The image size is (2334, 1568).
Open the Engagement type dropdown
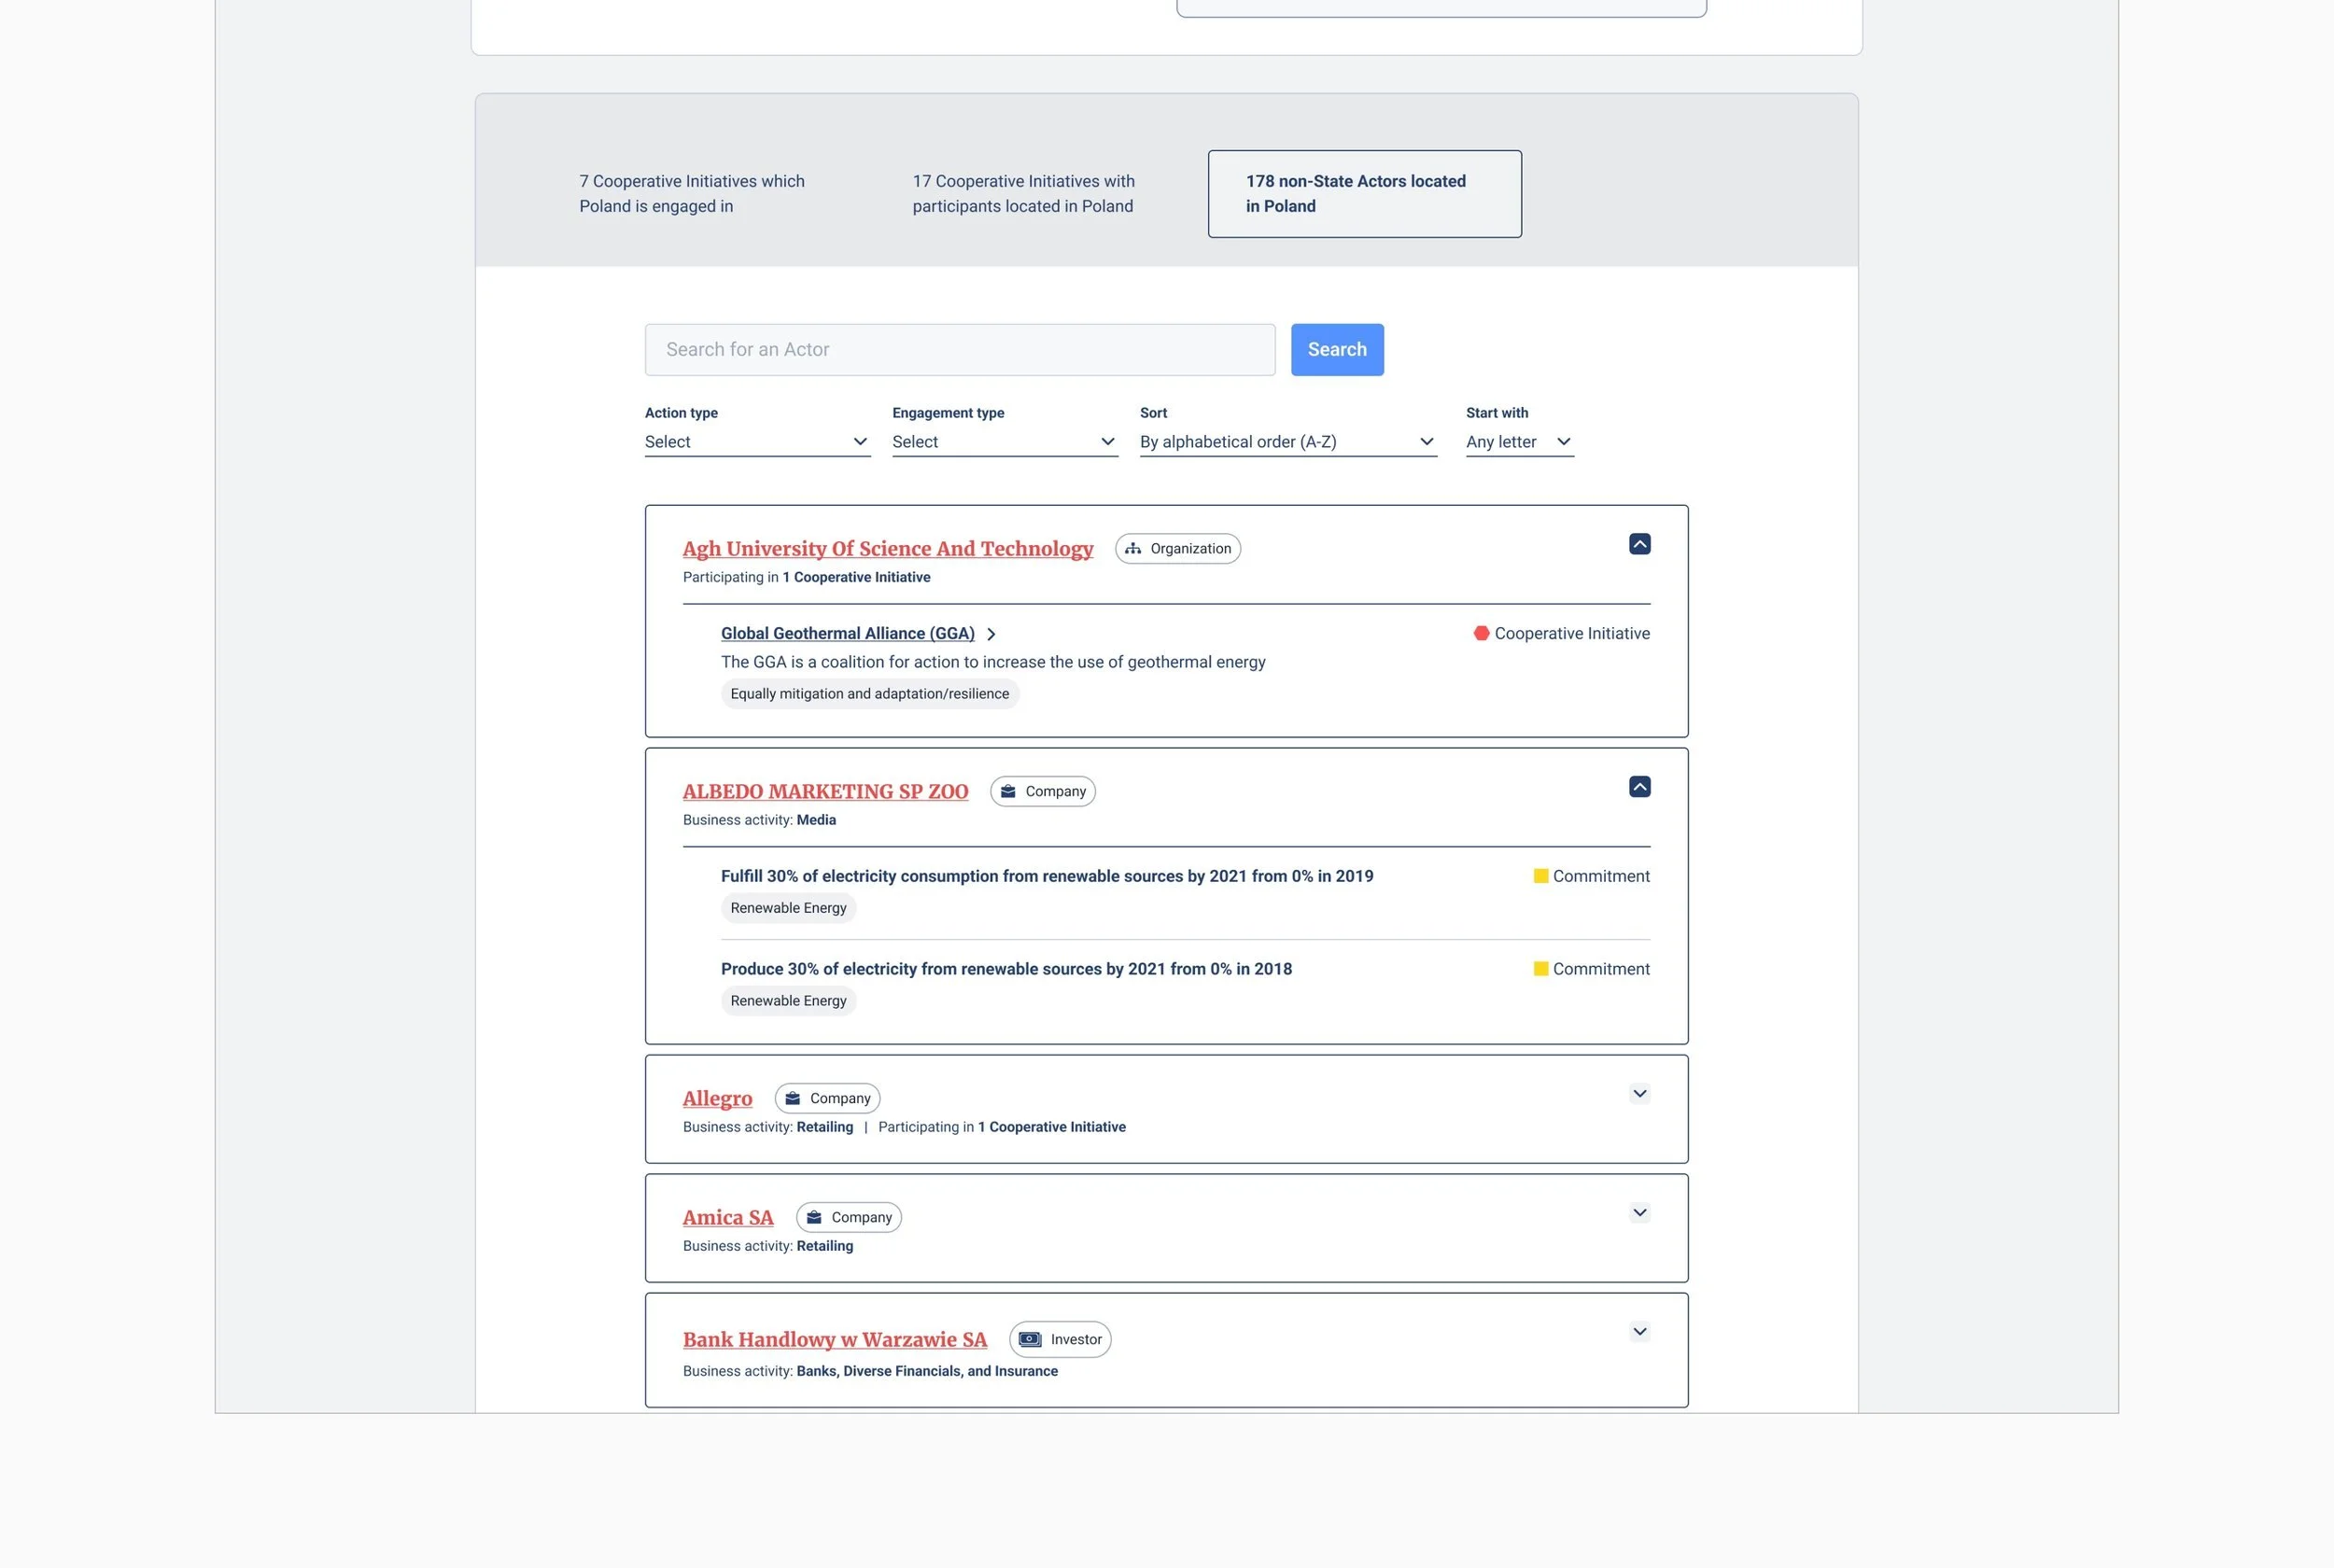(x=1004, y=442)
